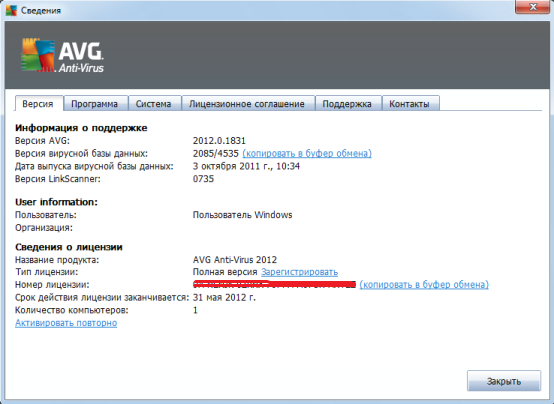Click the Сведения о лицензии heading
The image size is (554, 404).
[69, 247]
